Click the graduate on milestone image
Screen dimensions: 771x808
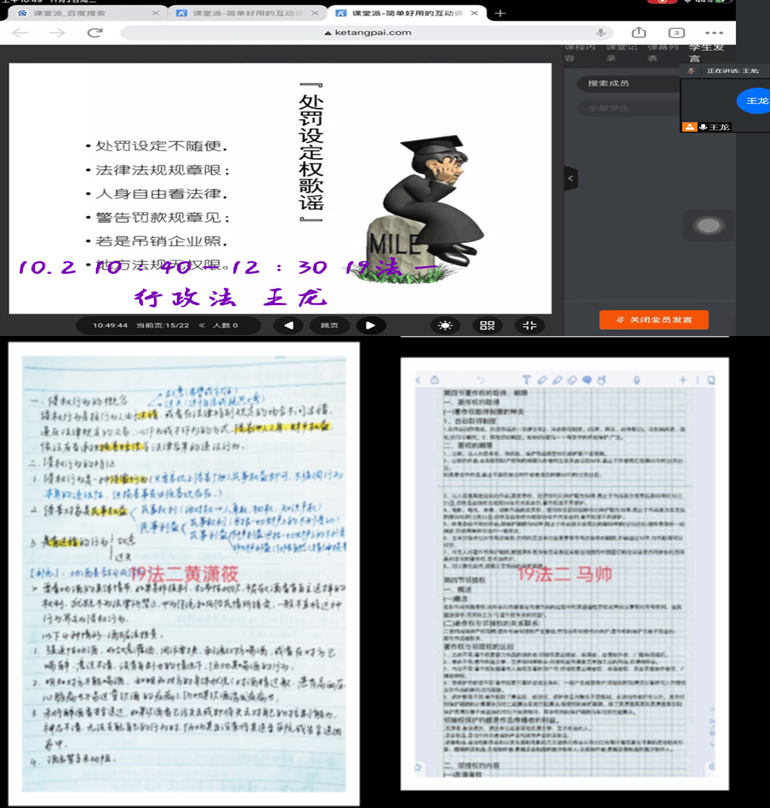point(423,209)
